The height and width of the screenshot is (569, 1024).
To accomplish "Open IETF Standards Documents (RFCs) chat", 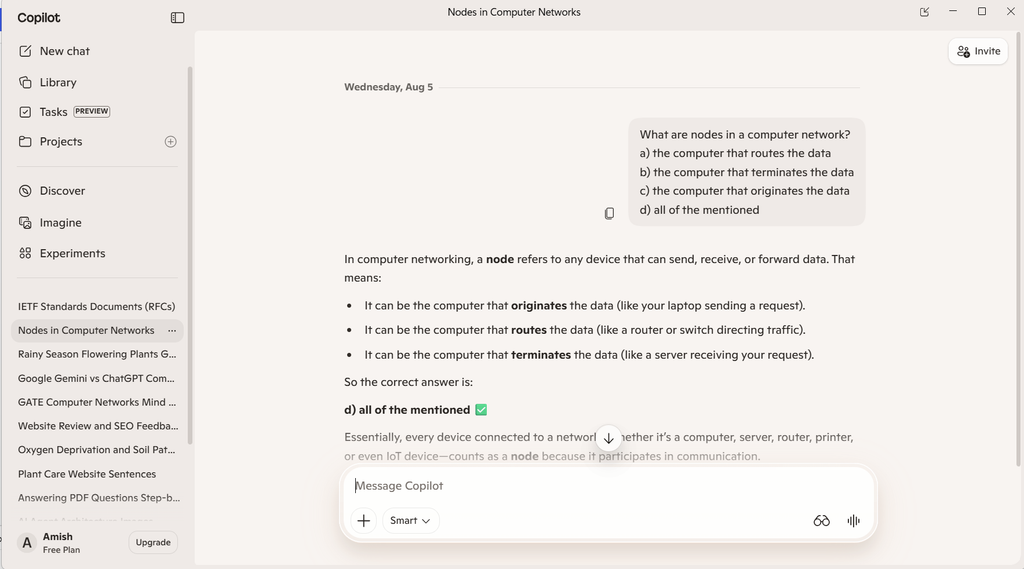I will 97,306.
